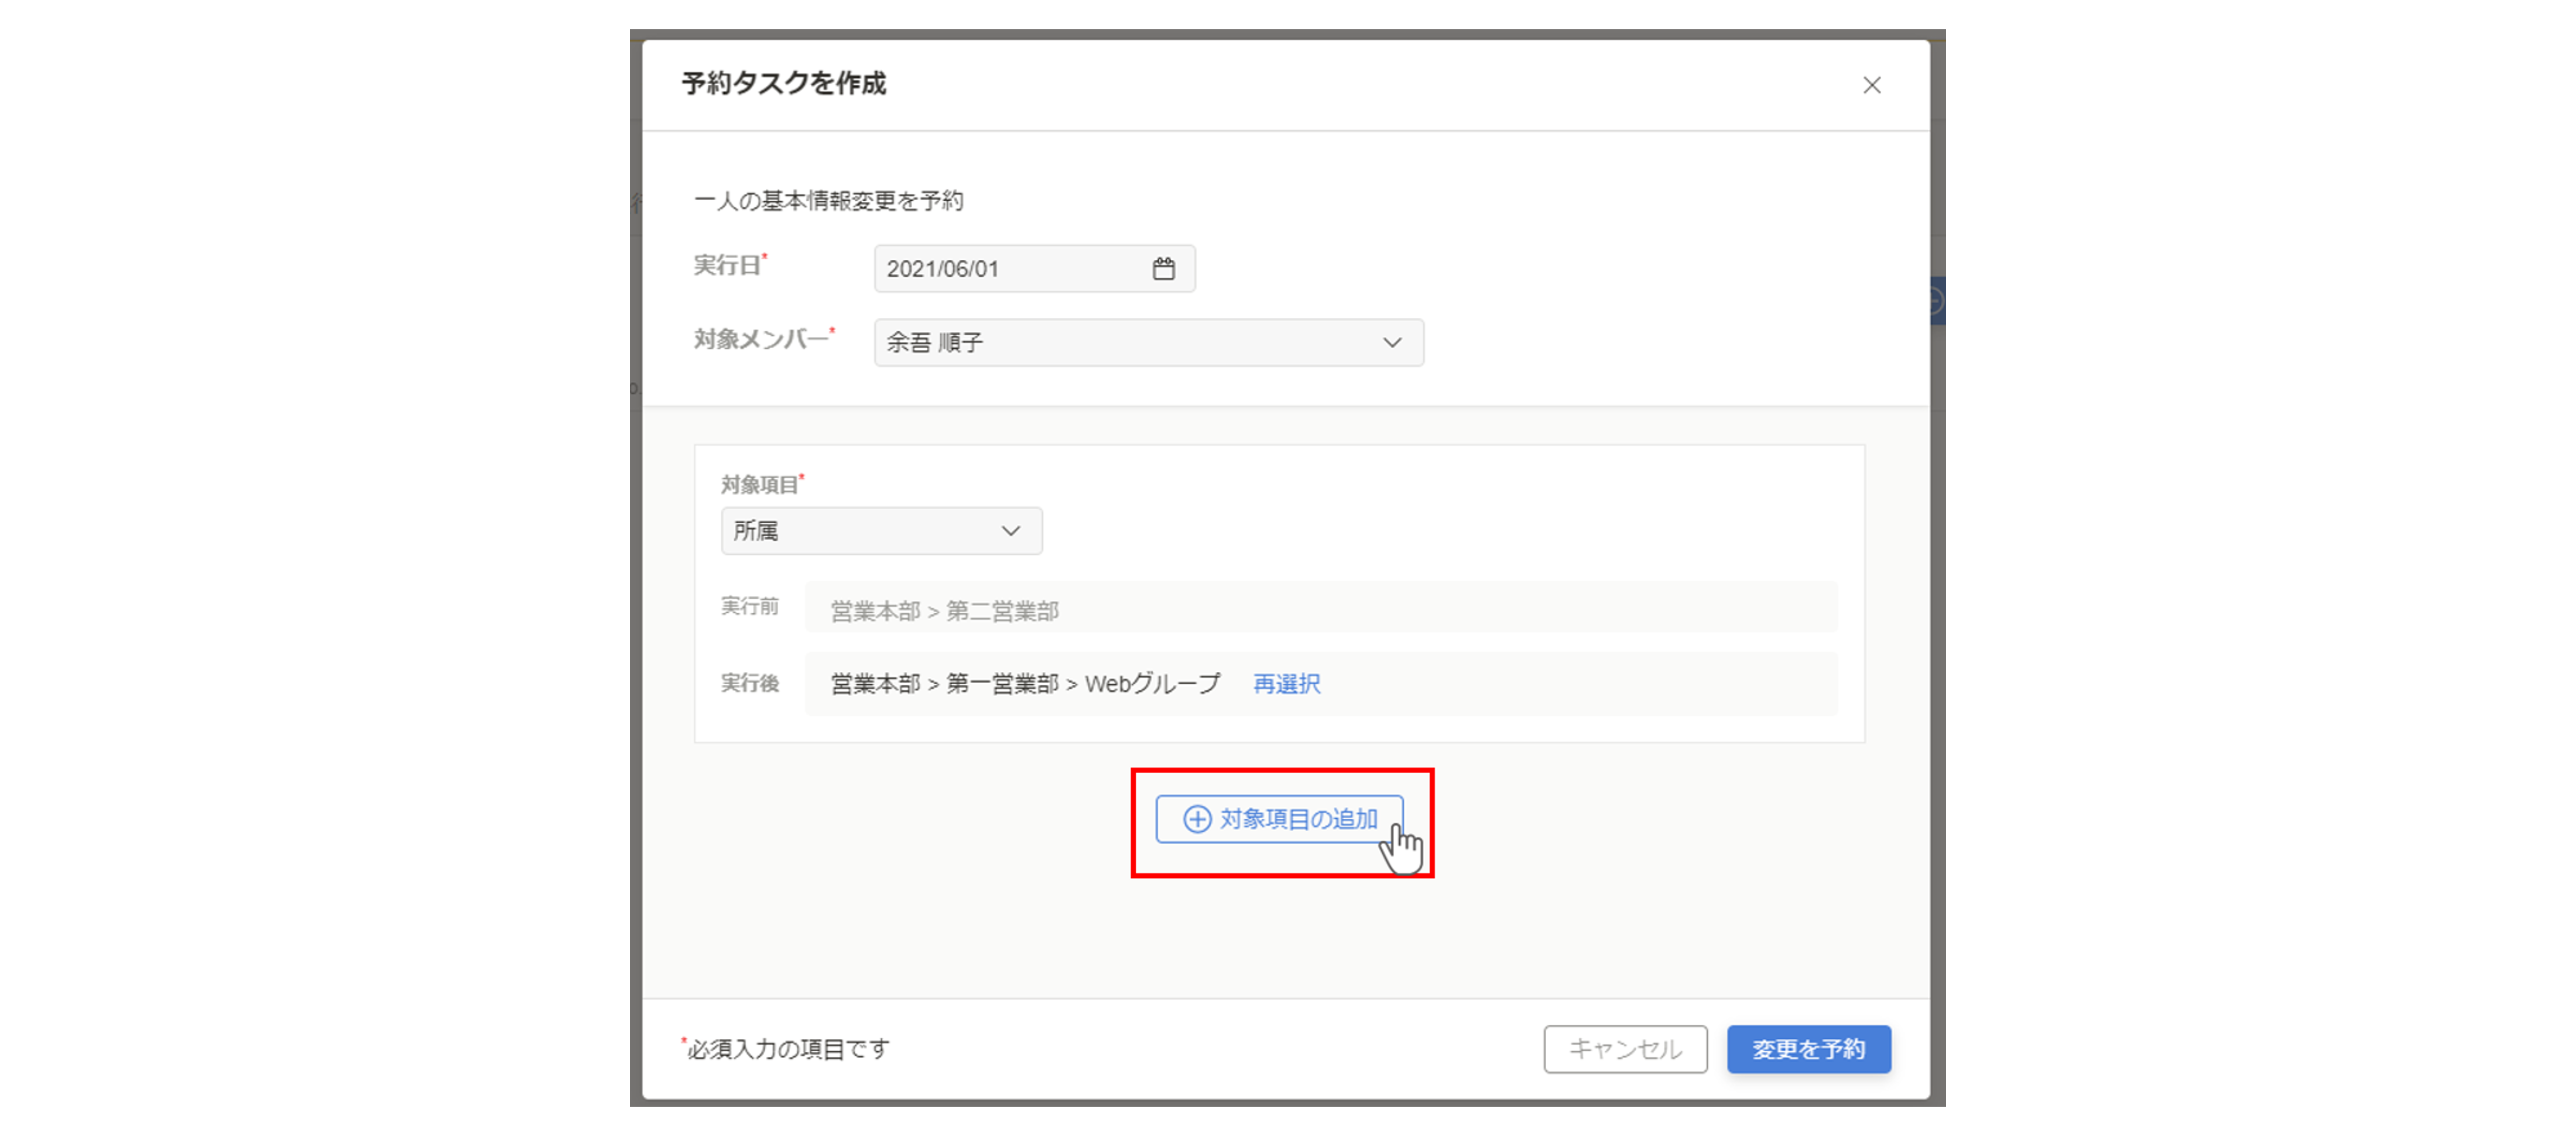Open the calendar picker icon in 実行日
The height and width of the screenshot is (1136, 2576).
[x=1163, y=269]
